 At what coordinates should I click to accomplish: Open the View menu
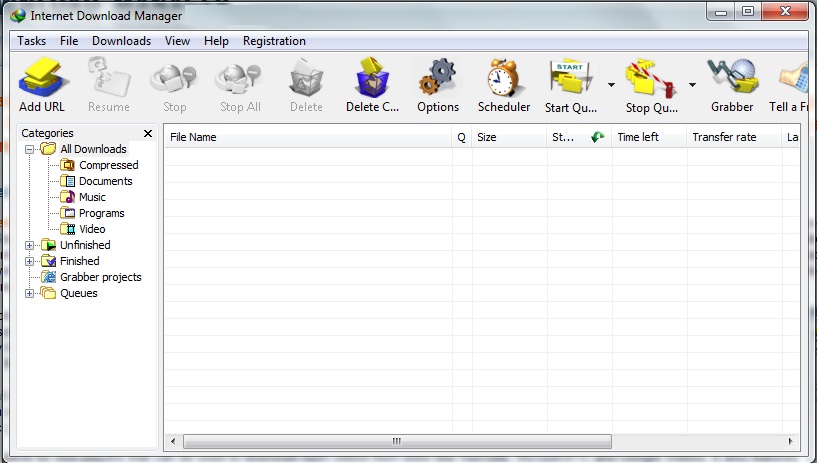click(x=177, y=41)
